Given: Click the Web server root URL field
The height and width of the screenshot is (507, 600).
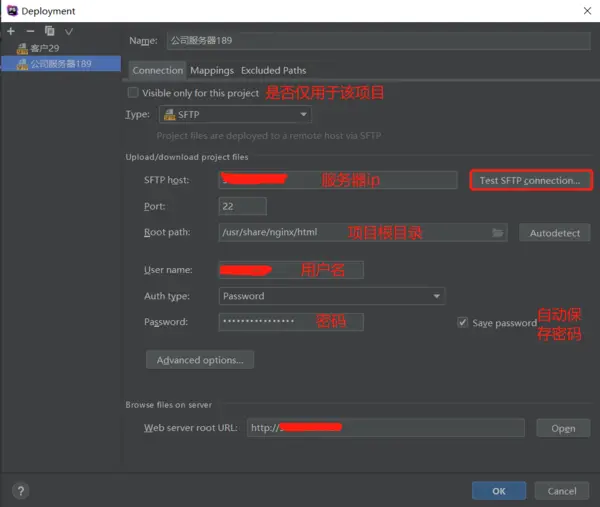Looking at the screenshot, I should (x=386, y=427).
